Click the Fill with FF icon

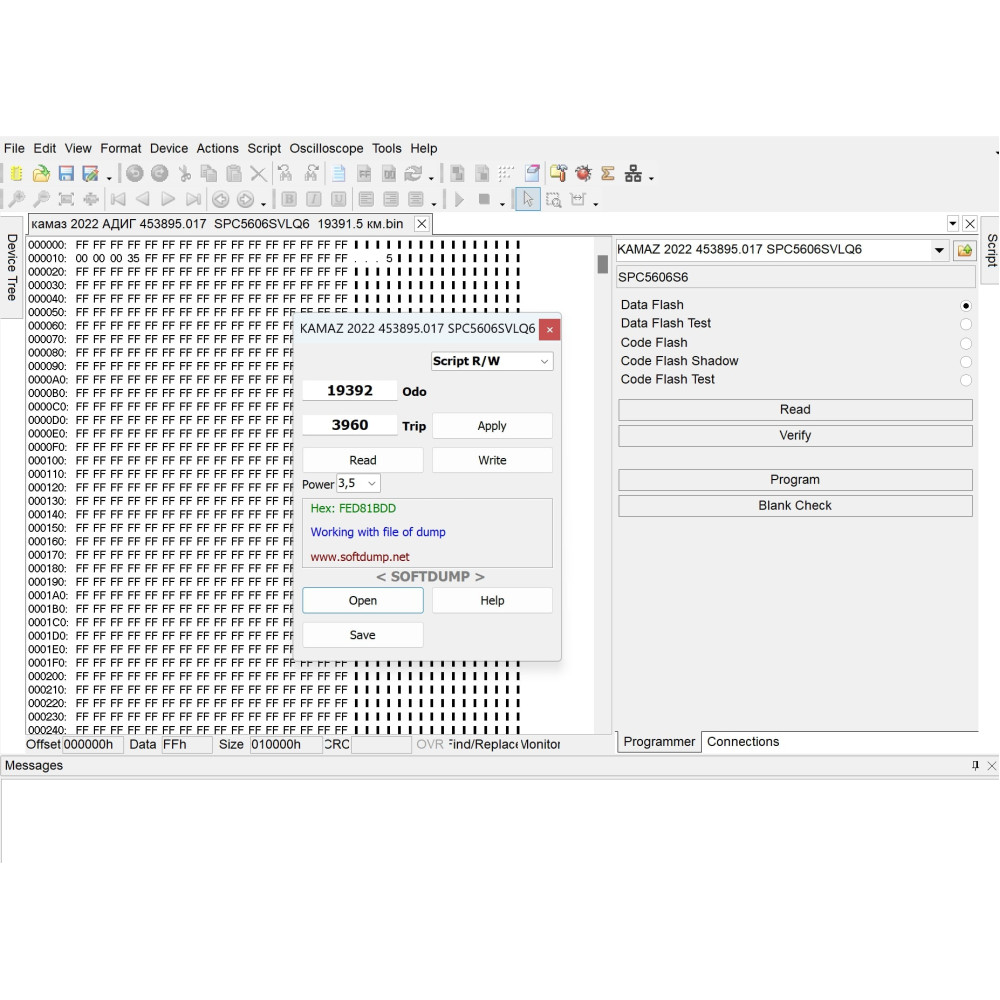364,173
